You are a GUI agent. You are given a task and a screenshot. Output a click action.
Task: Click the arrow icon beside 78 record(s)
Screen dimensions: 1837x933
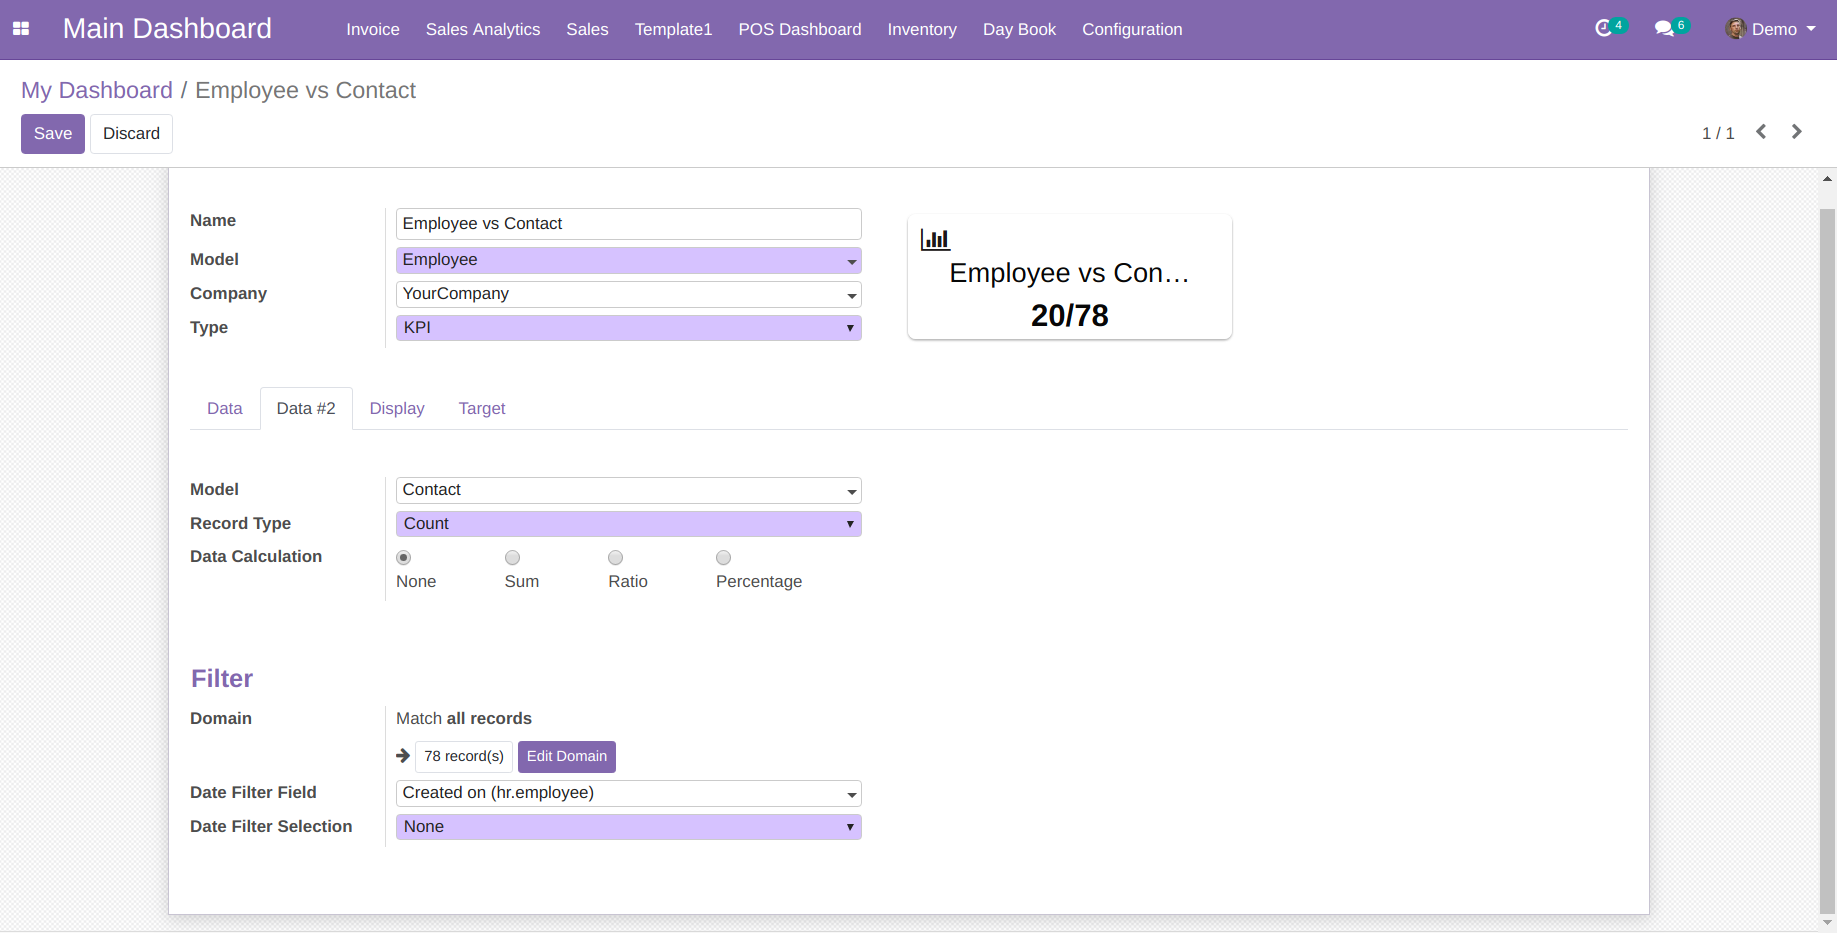coord(403,756)
